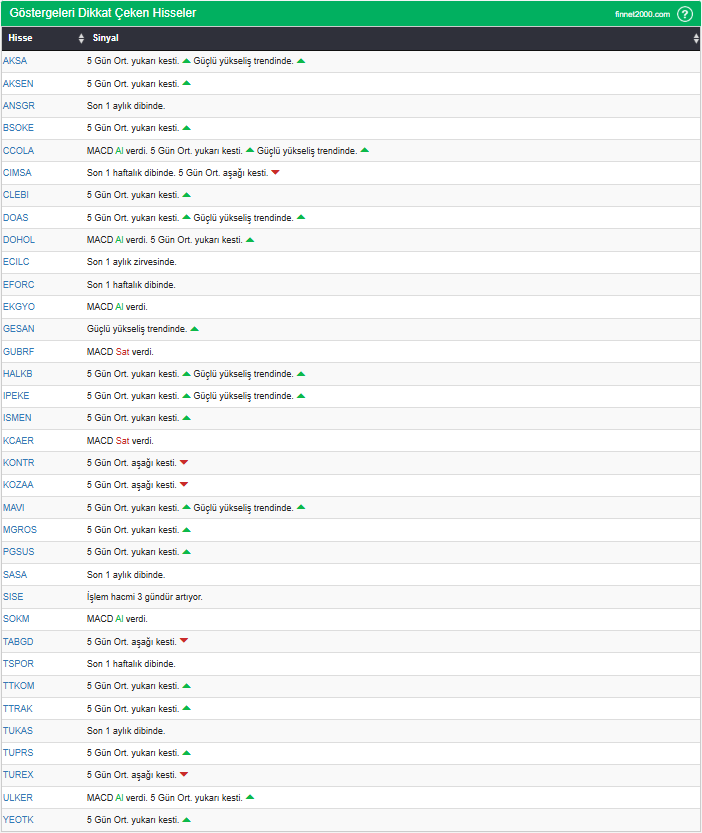The image size is (702, 833).
Task: Click the red down arrow in CIMSA row
Action: [275, 173]
